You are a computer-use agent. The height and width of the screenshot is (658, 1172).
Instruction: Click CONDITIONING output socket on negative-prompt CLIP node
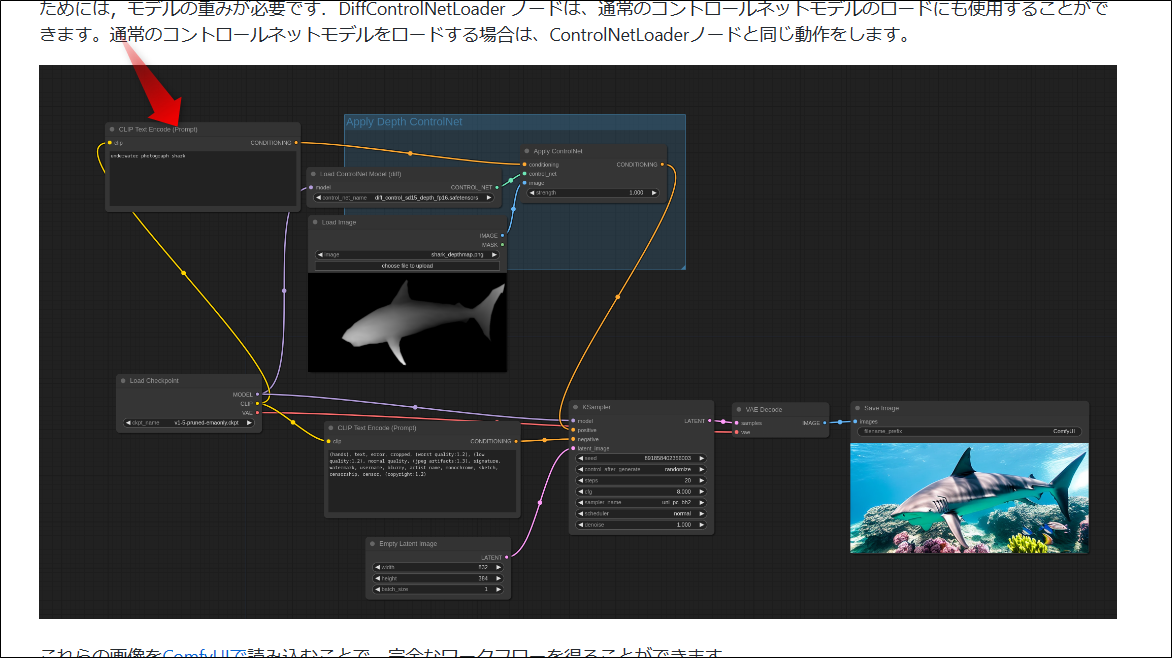point(516,441)
